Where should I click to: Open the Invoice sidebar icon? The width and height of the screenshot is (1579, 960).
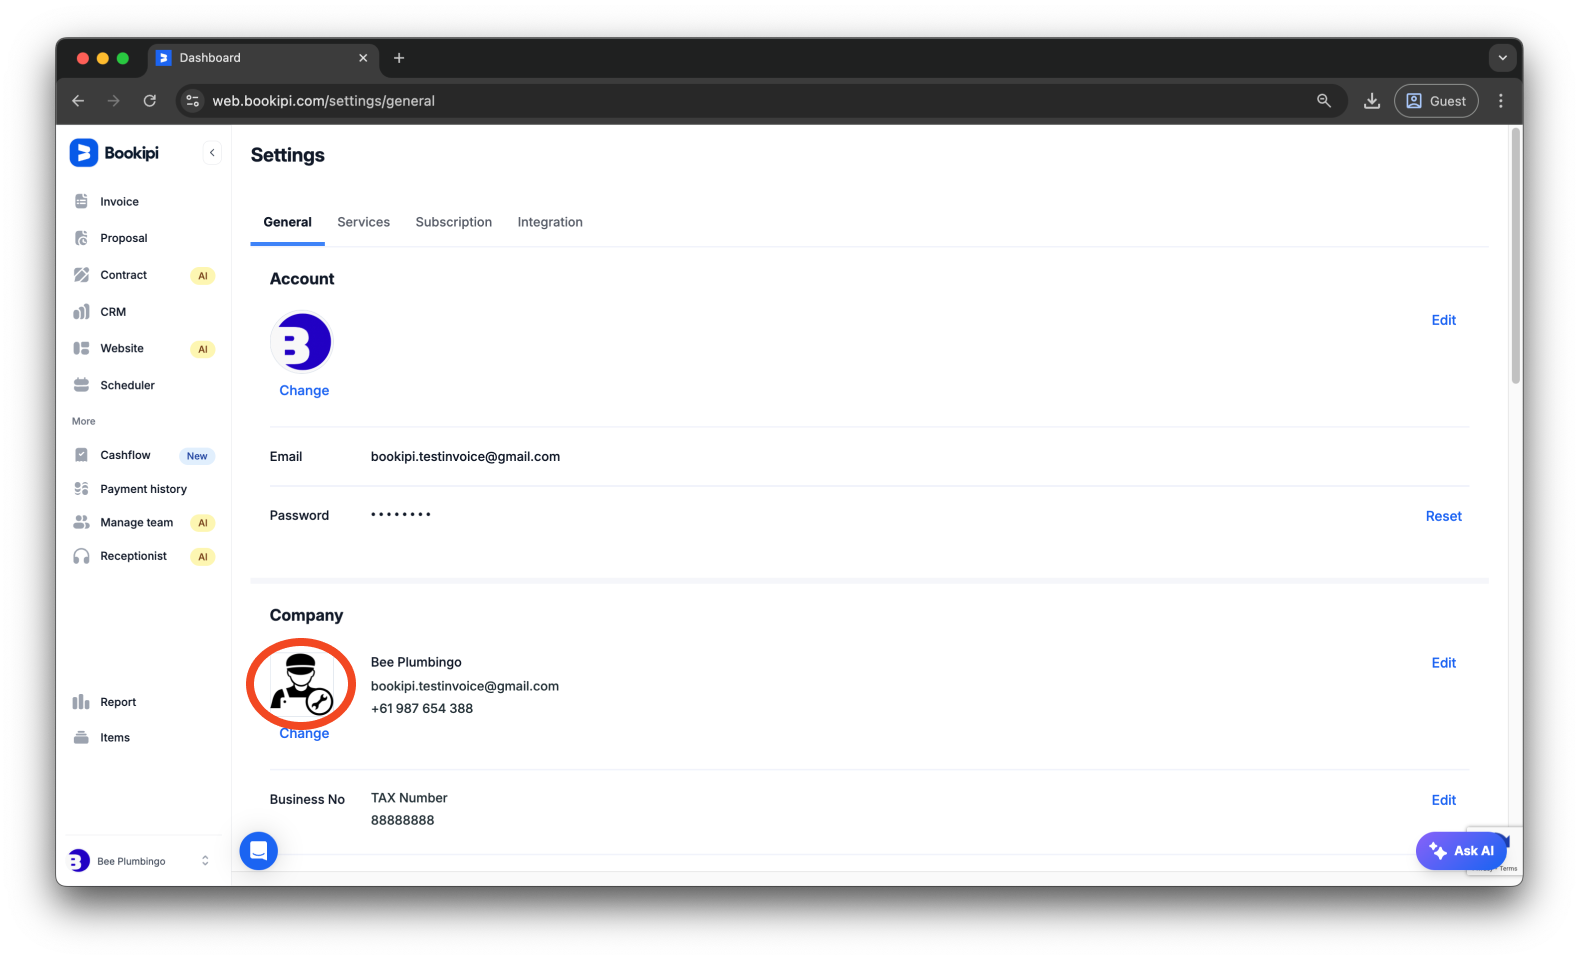(81, 201)
